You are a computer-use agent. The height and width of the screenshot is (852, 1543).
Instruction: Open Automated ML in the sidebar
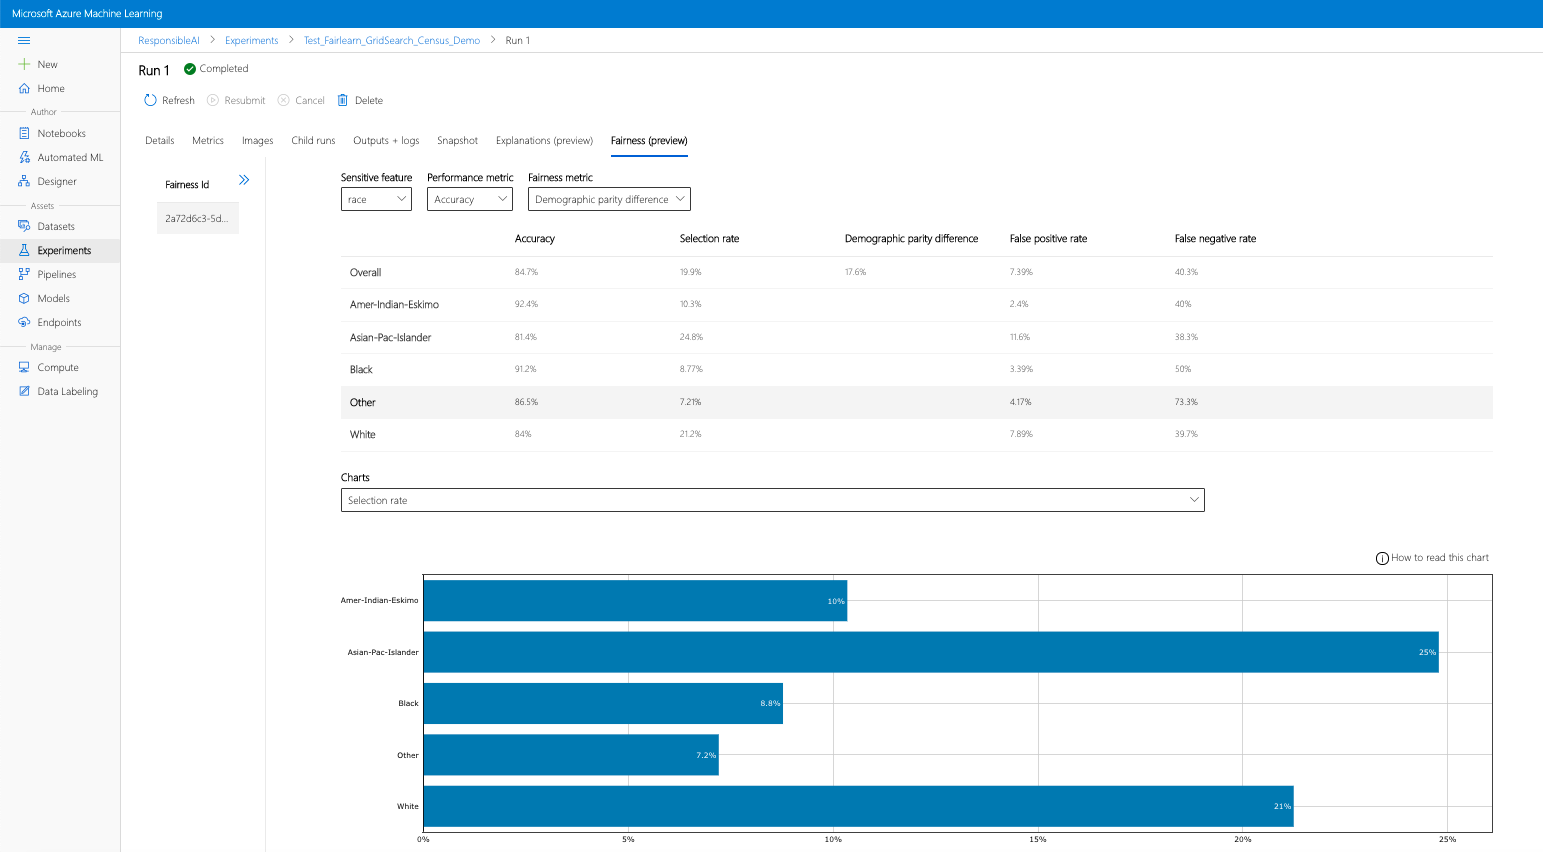(x=70, y=157)
